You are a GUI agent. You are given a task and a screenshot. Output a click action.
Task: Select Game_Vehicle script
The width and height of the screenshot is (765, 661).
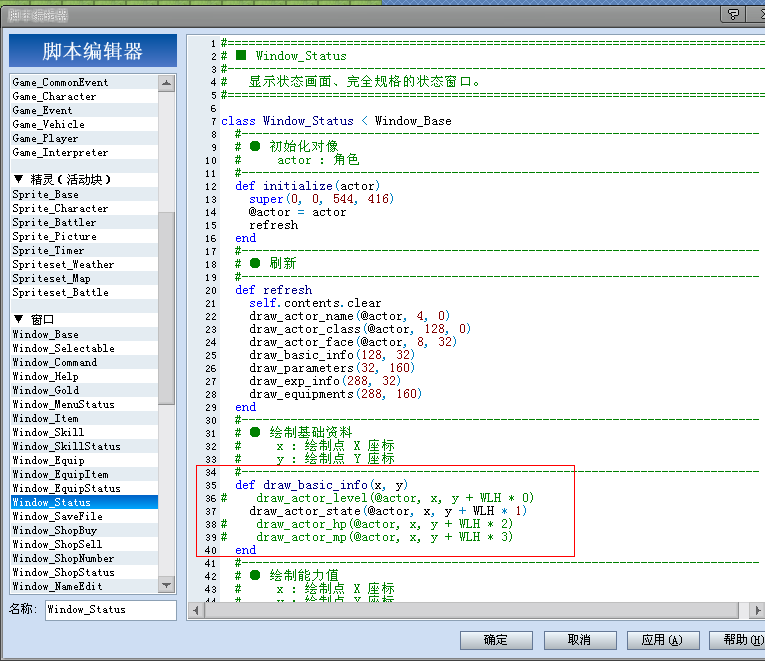click(x=84, y=124)
